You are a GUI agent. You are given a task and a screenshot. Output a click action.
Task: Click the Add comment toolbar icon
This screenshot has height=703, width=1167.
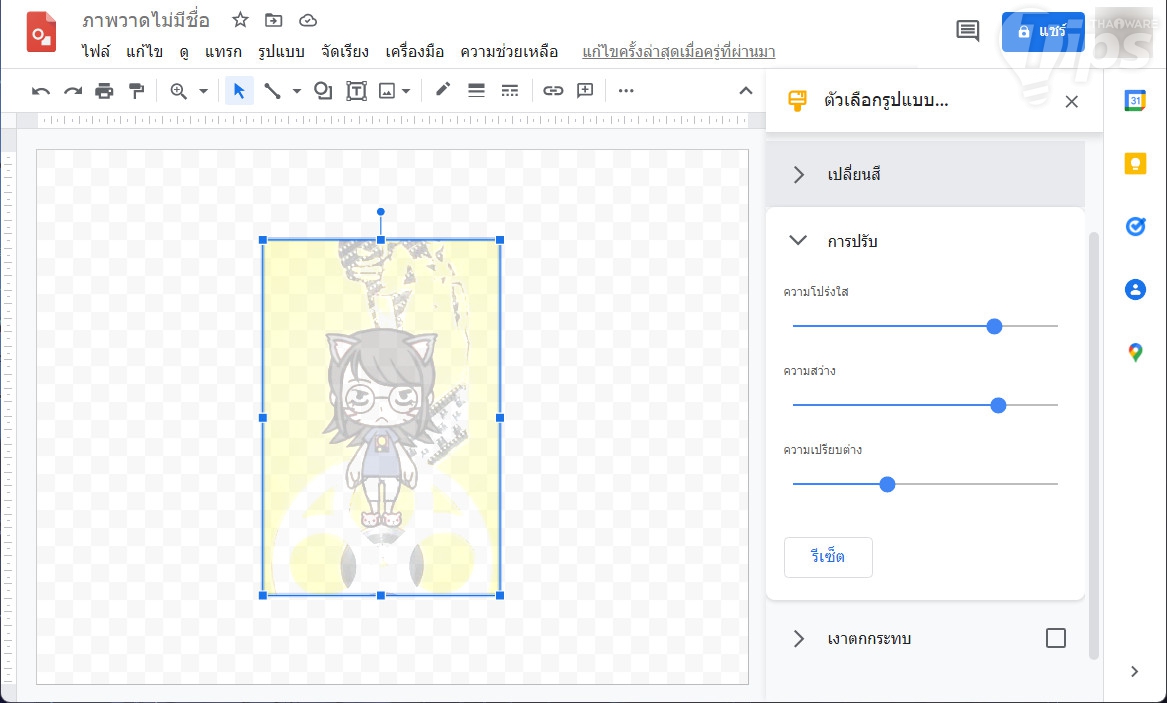(586, 91)
